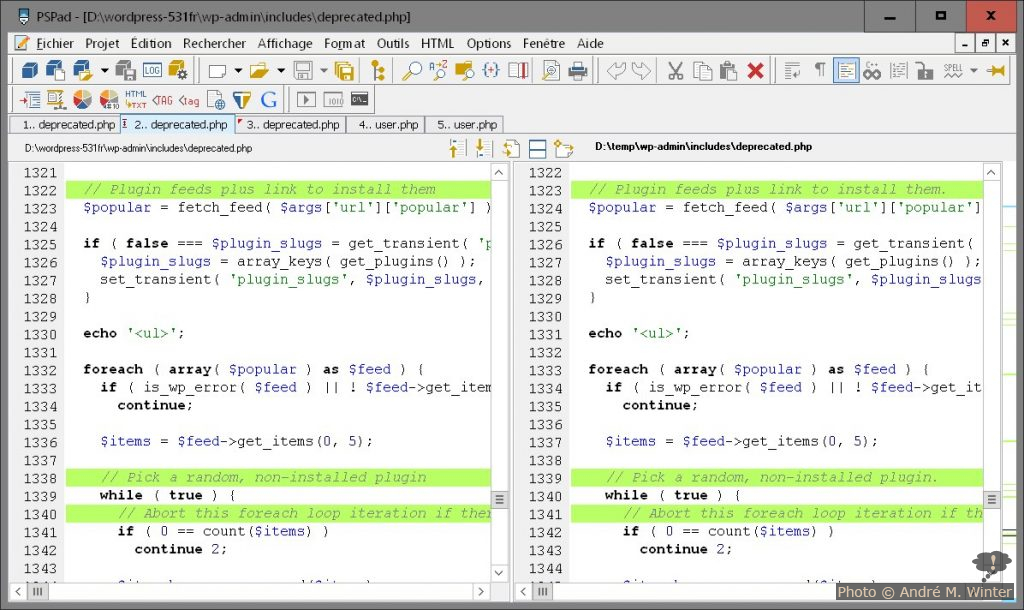
Task: Open the save options dropdown arrow
Action: 322,71
